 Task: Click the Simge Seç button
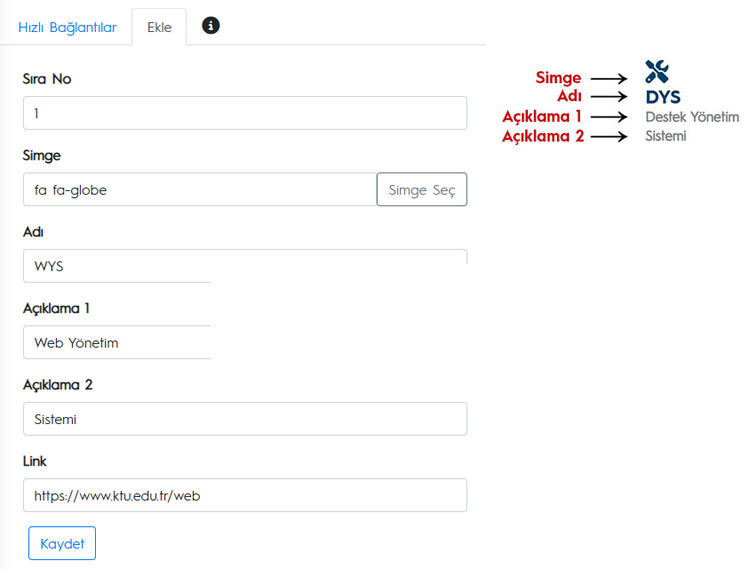(422, 189)
